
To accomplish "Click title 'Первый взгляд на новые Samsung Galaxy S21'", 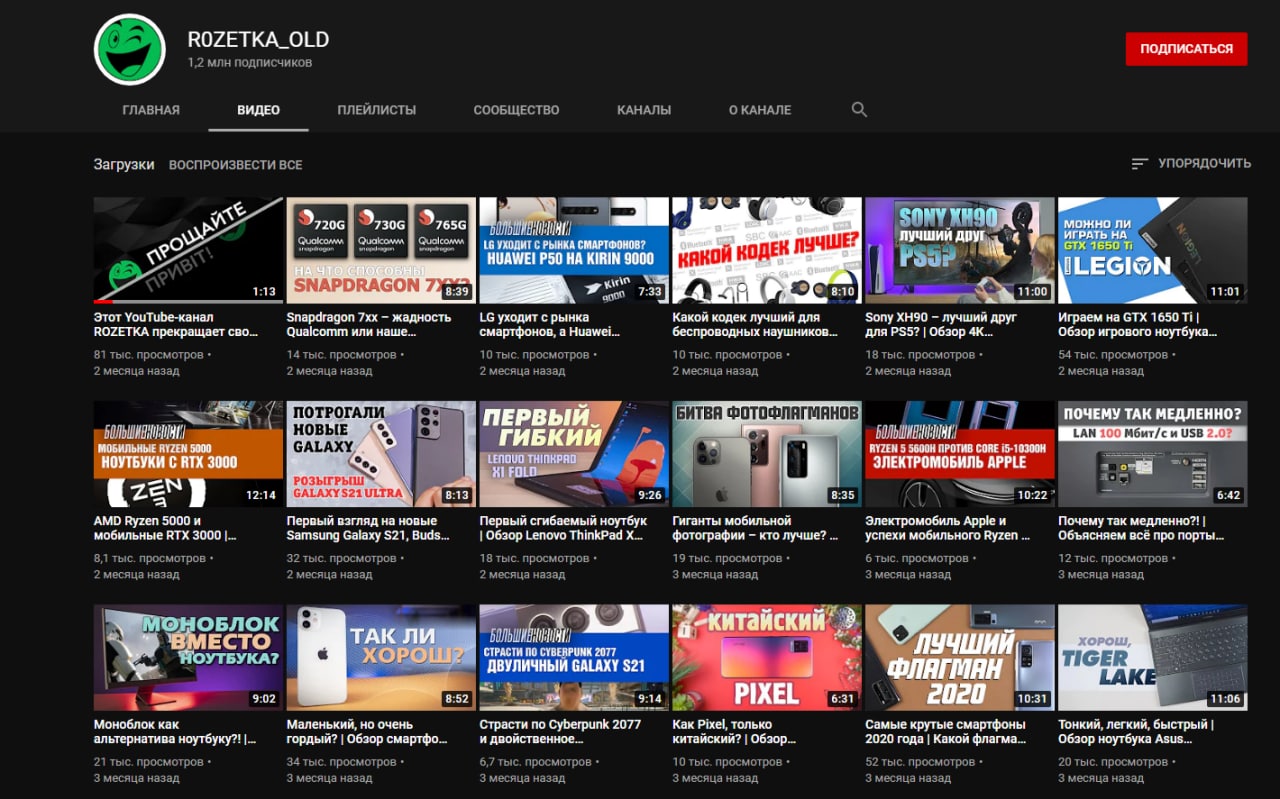I will (x=370, y=528).
